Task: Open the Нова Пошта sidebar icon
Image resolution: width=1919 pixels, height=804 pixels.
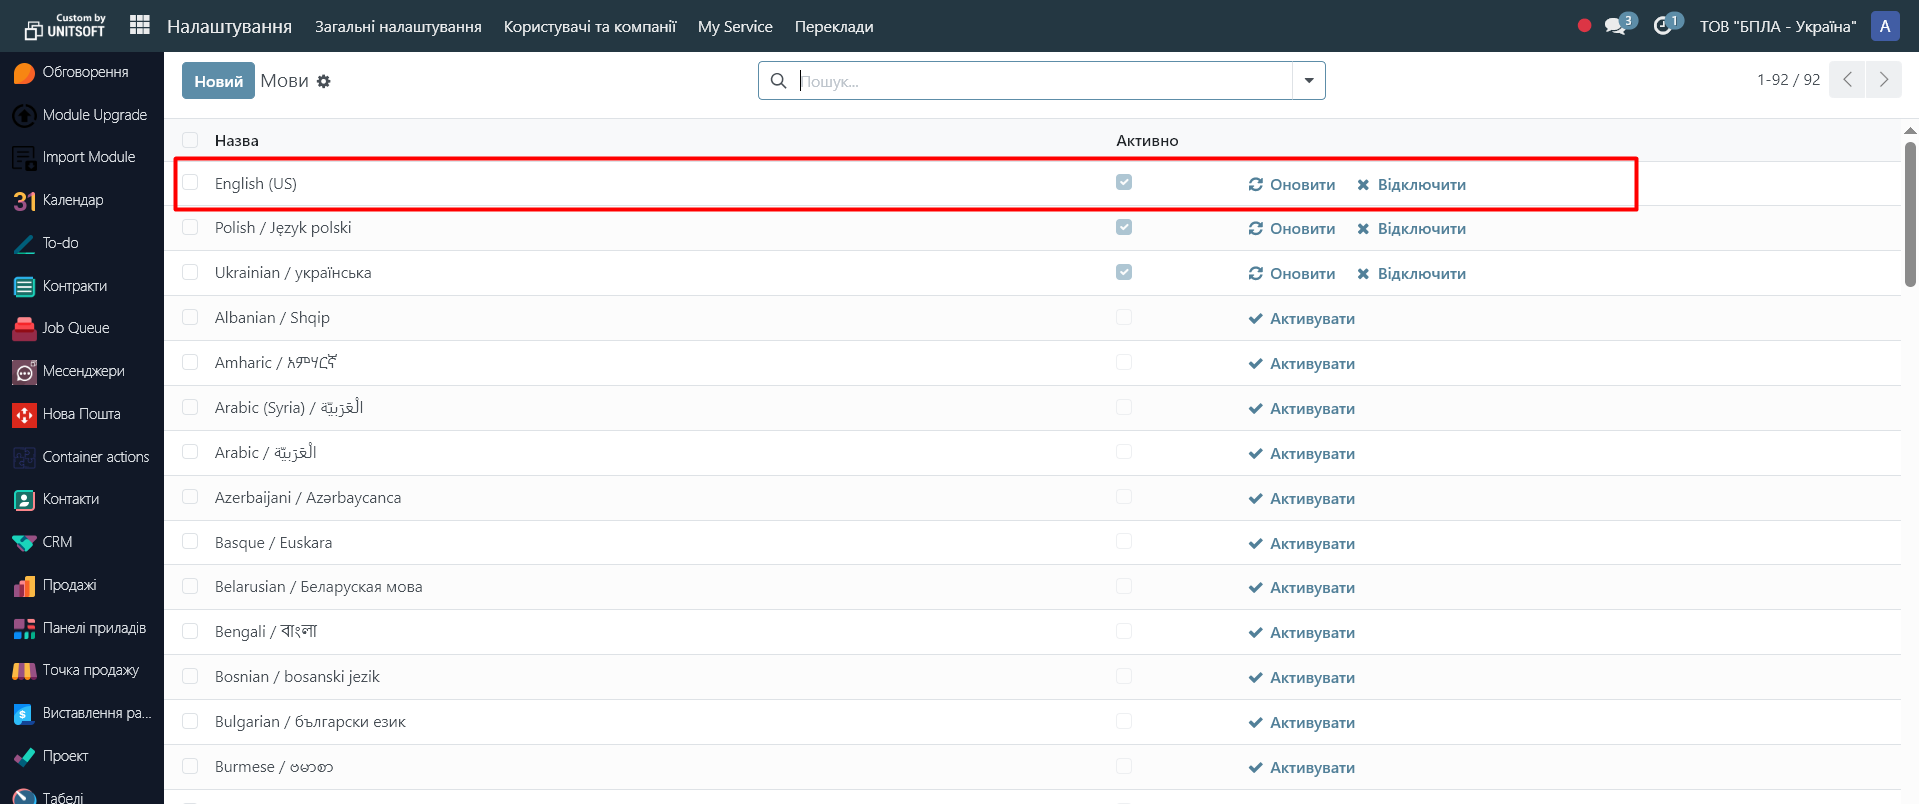Action: point(25,415)
